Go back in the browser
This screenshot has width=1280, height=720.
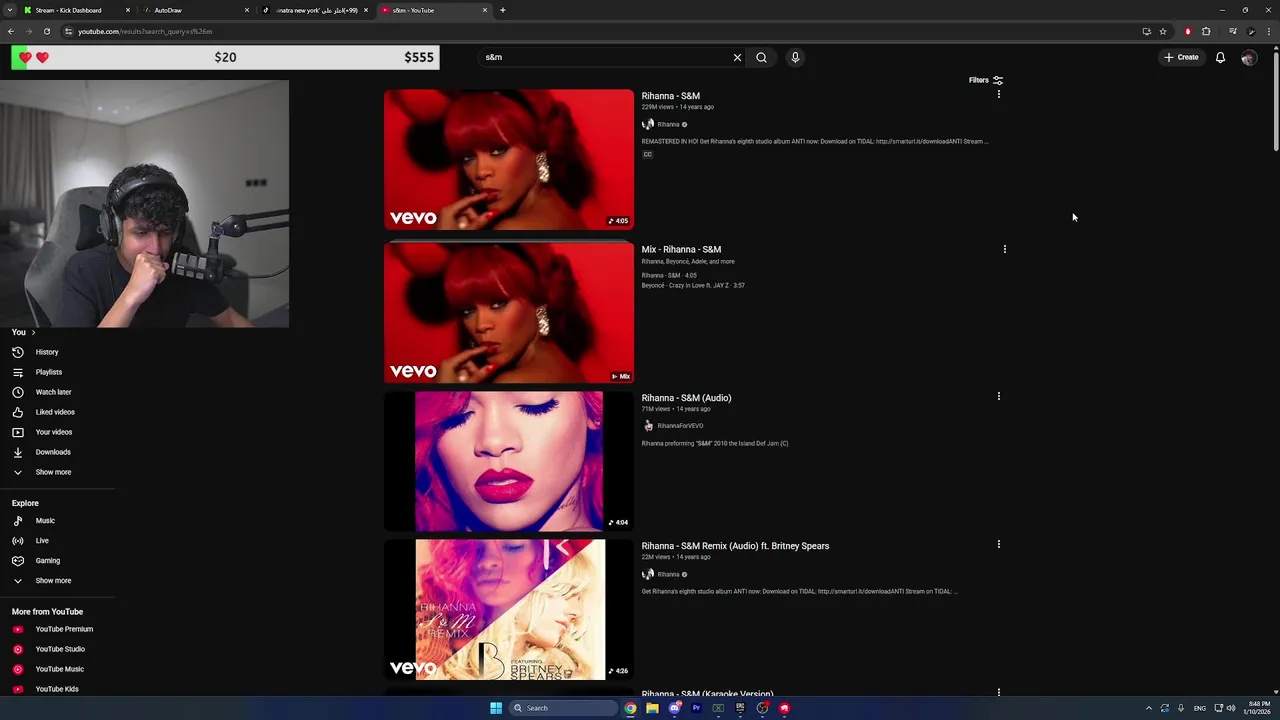pos(11,31)
